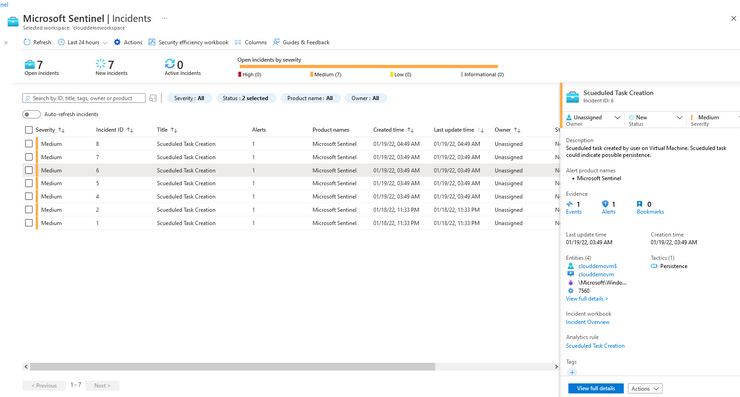Click the Guides & Feedback icon
This screenshot has width=740, height=397.
point(277,42)
